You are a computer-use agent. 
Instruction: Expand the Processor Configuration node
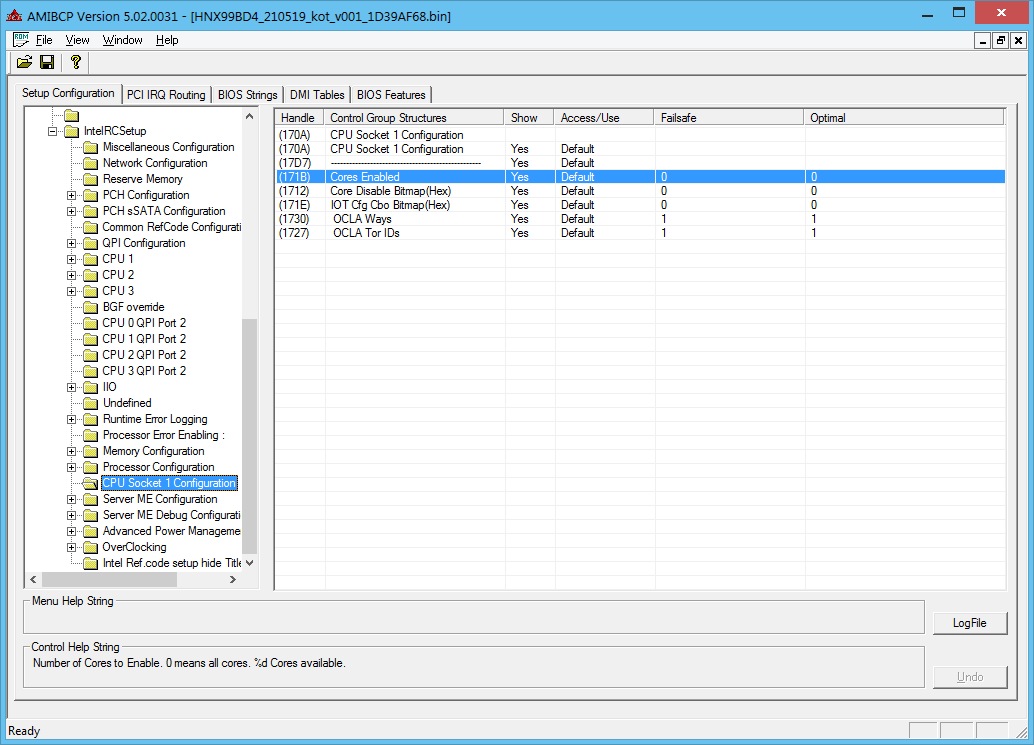(x=71, y=467)
